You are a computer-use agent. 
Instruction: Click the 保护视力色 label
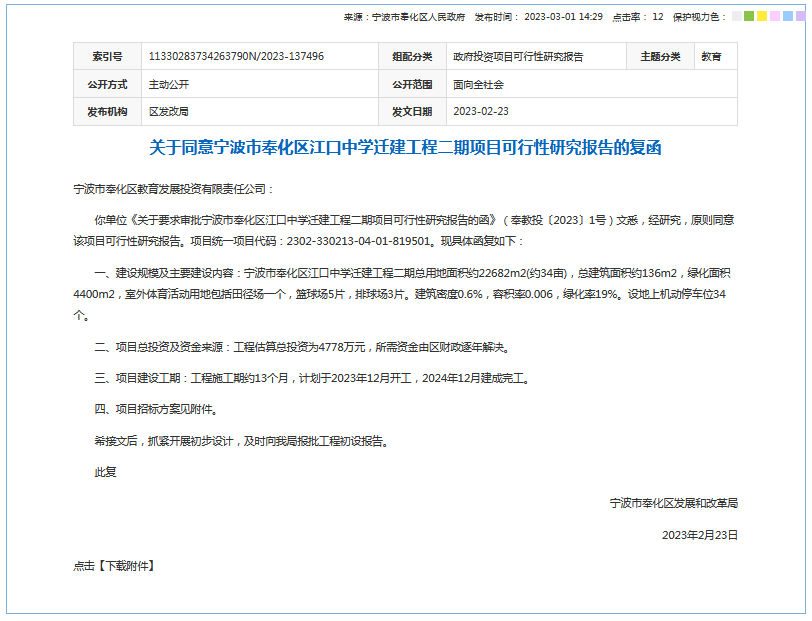coord(699,17)
